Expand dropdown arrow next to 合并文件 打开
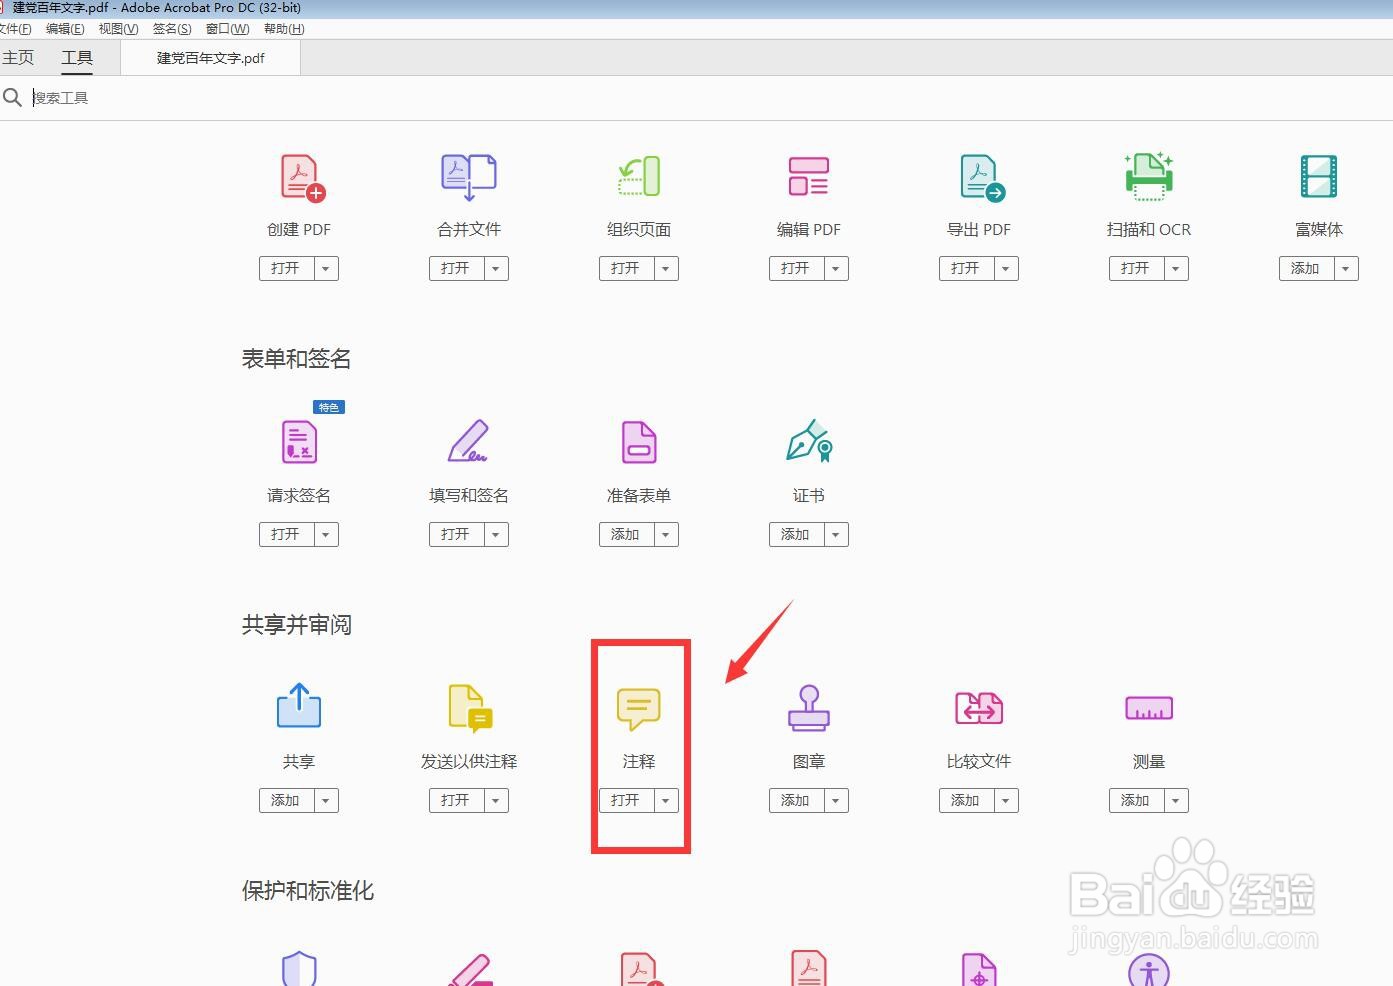Screen dimensions: 1393x986 coord(496,269)
